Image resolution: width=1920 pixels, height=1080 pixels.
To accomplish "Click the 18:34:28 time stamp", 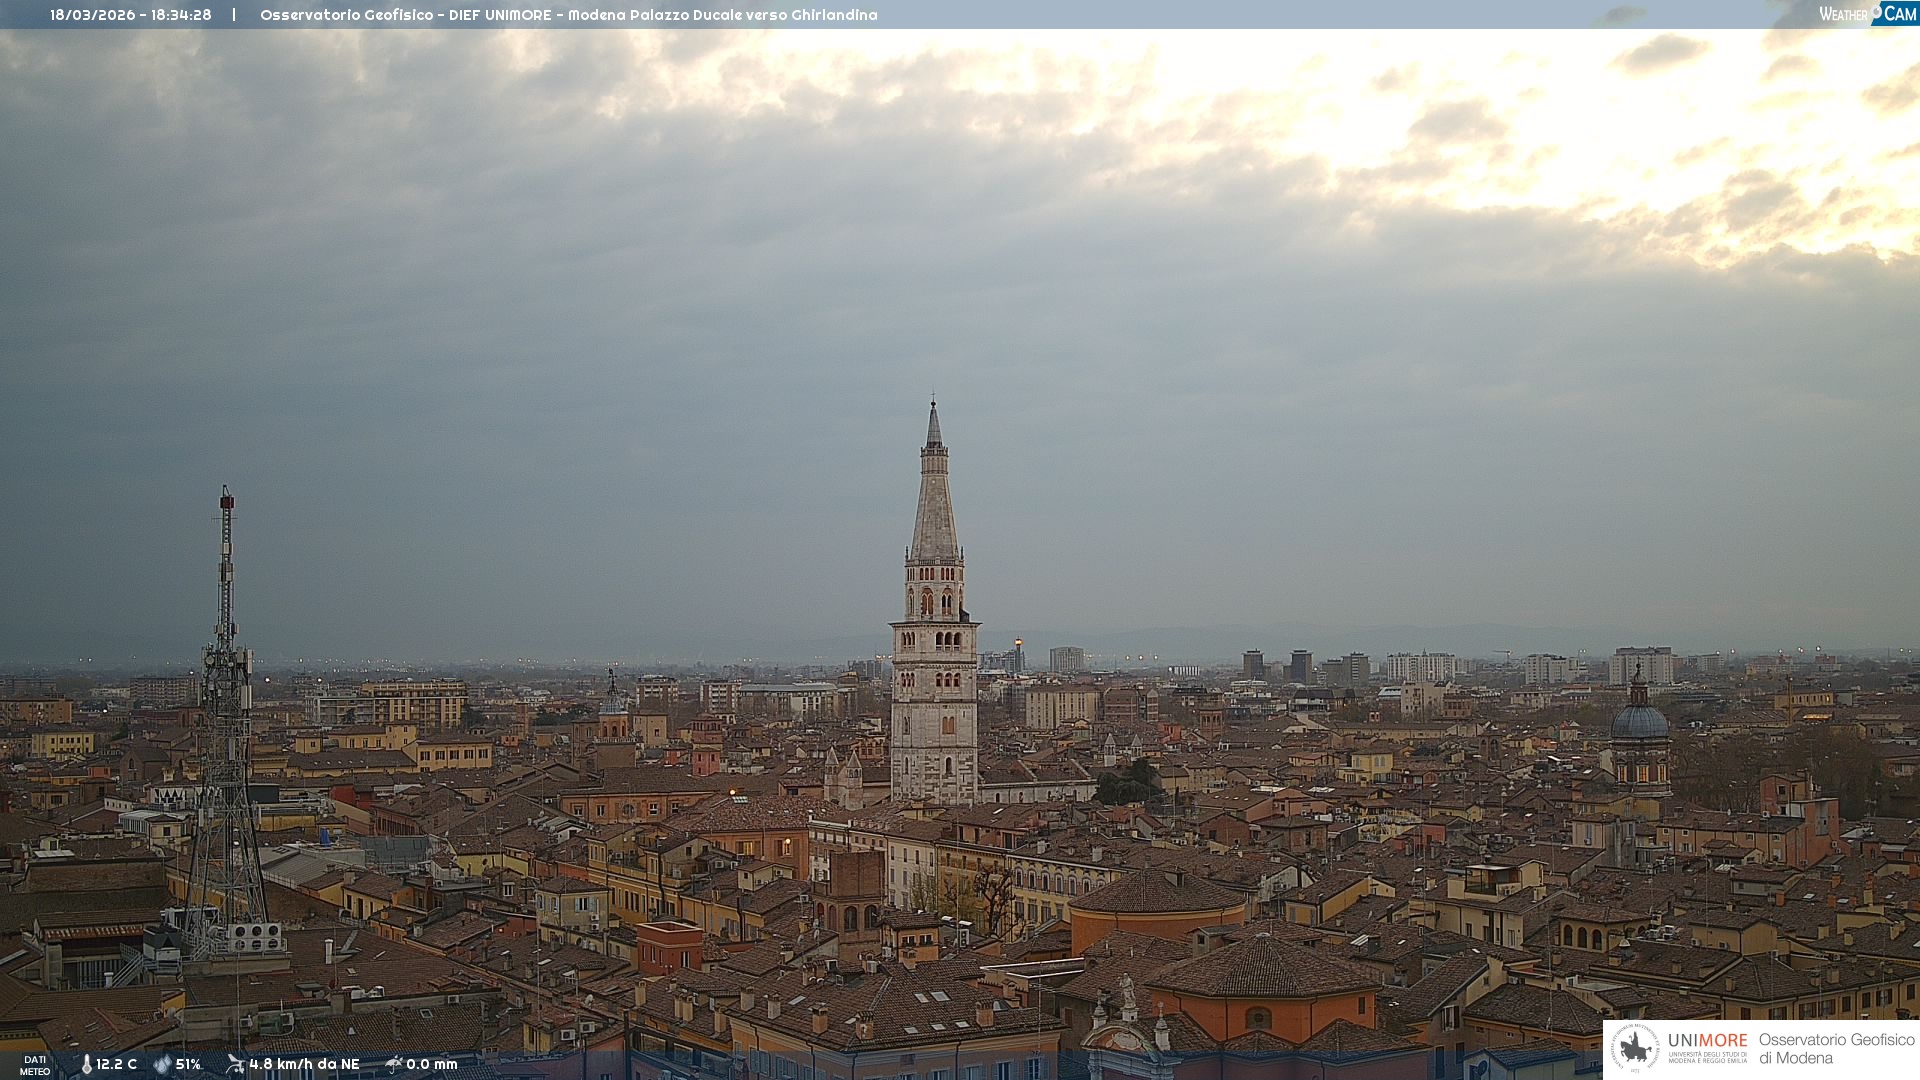I will (x=181, y=15).
